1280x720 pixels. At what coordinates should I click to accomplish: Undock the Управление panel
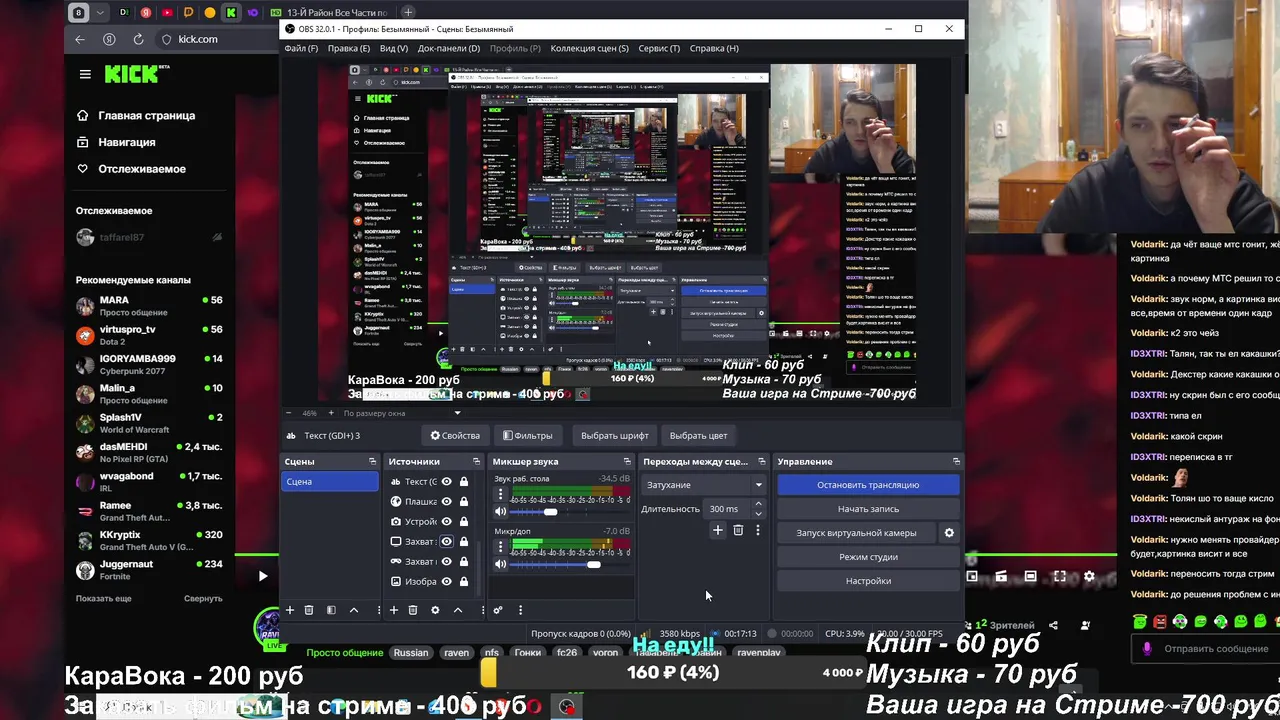[x=956, y=461]
